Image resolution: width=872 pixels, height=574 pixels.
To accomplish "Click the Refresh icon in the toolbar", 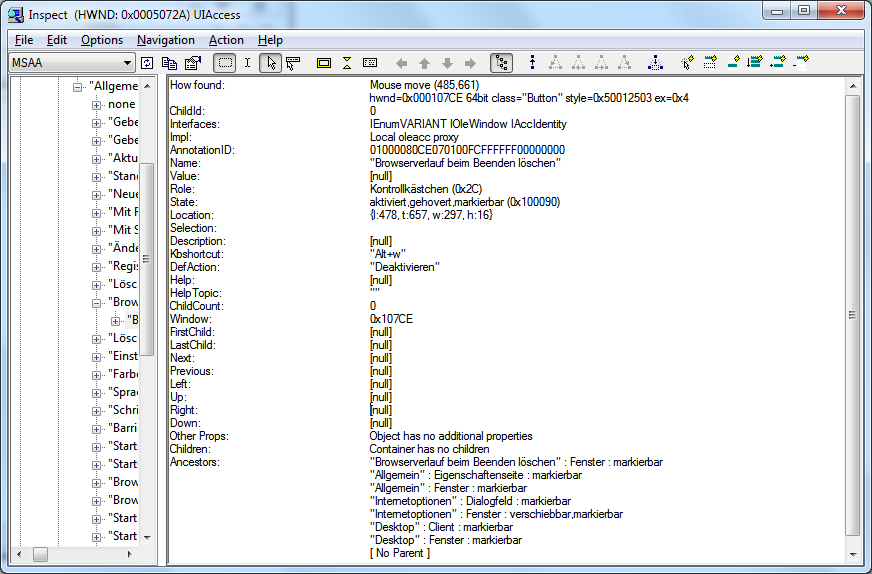I will point(147,63).
